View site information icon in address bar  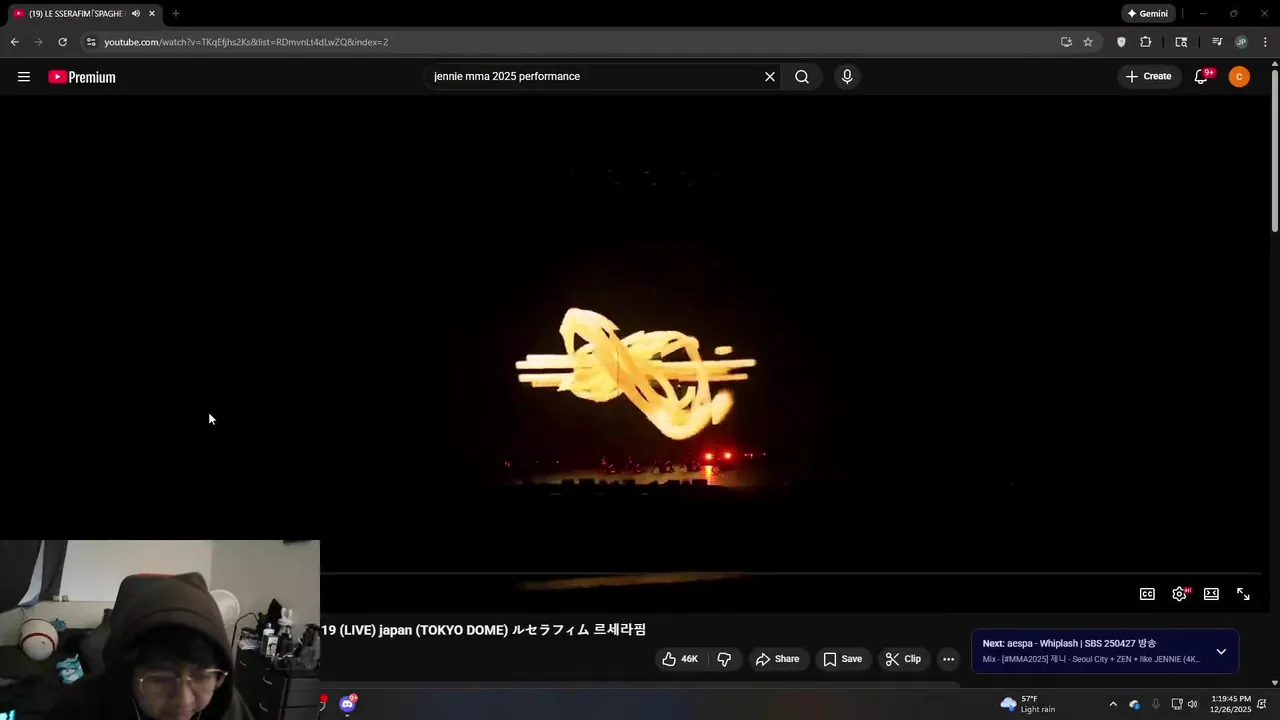pos(91,42)
